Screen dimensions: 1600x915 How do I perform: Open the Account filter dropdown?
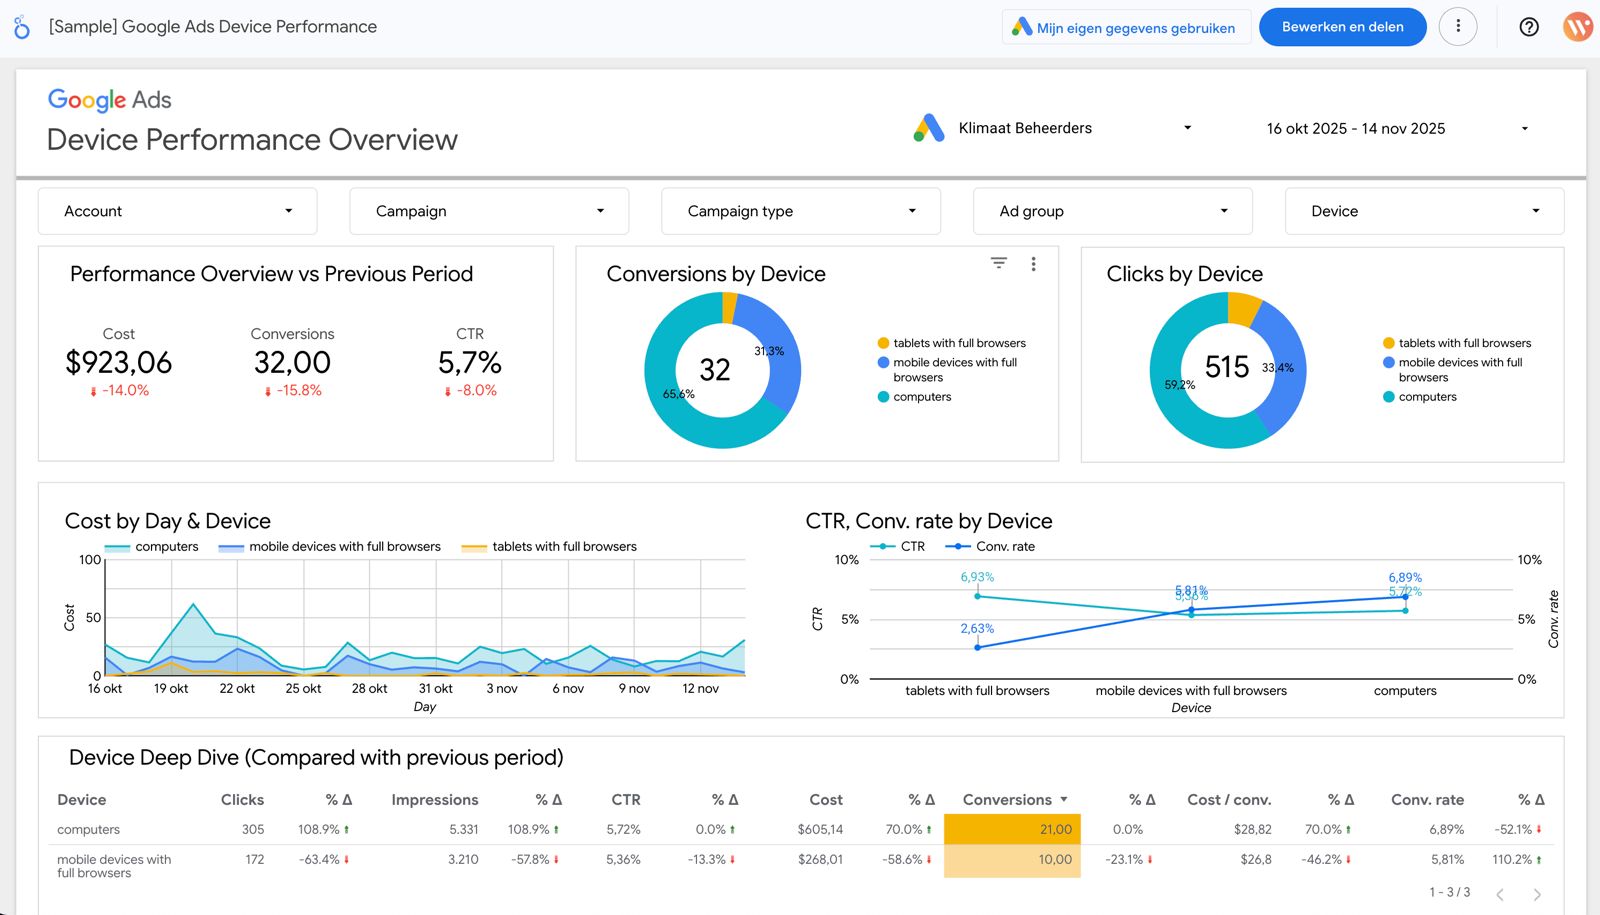pyautogui.click(x=176, y=211)
